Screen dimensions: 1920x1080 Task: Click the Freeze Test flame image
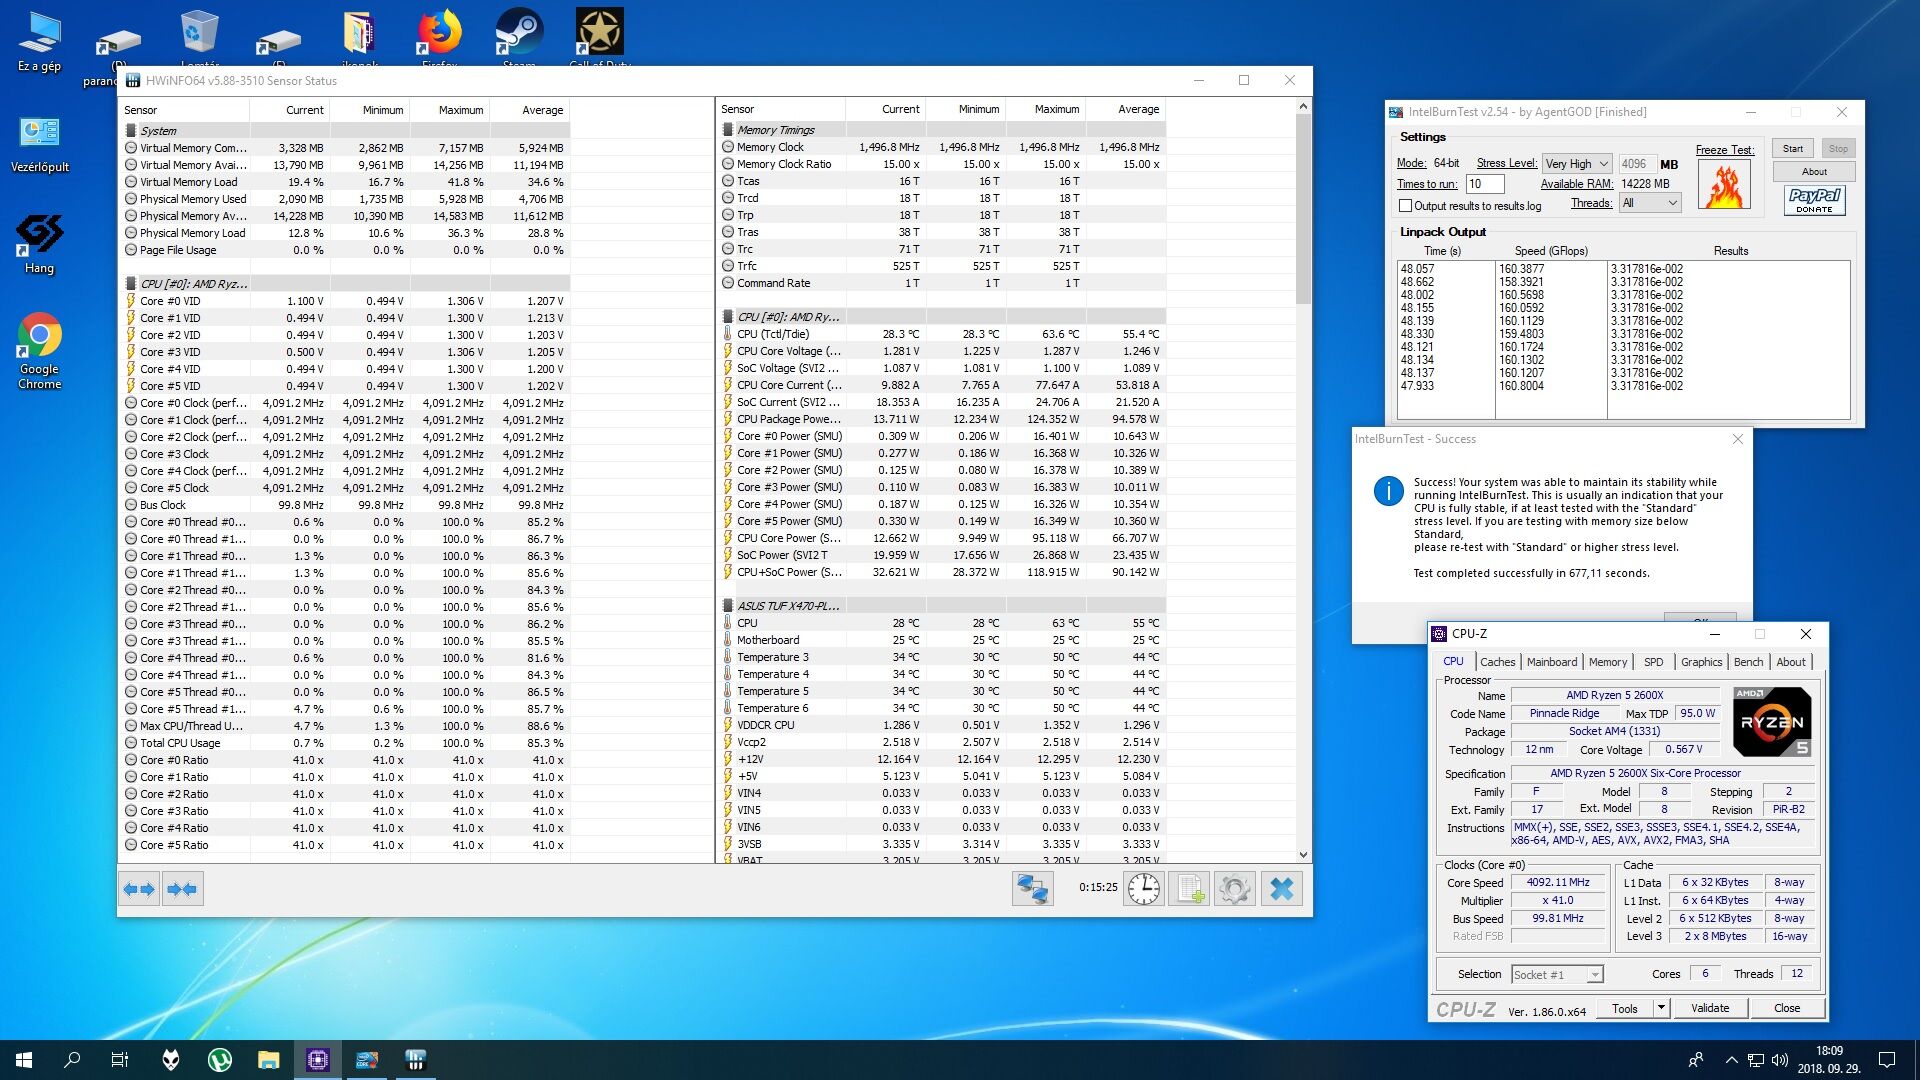coord(1724,184)
